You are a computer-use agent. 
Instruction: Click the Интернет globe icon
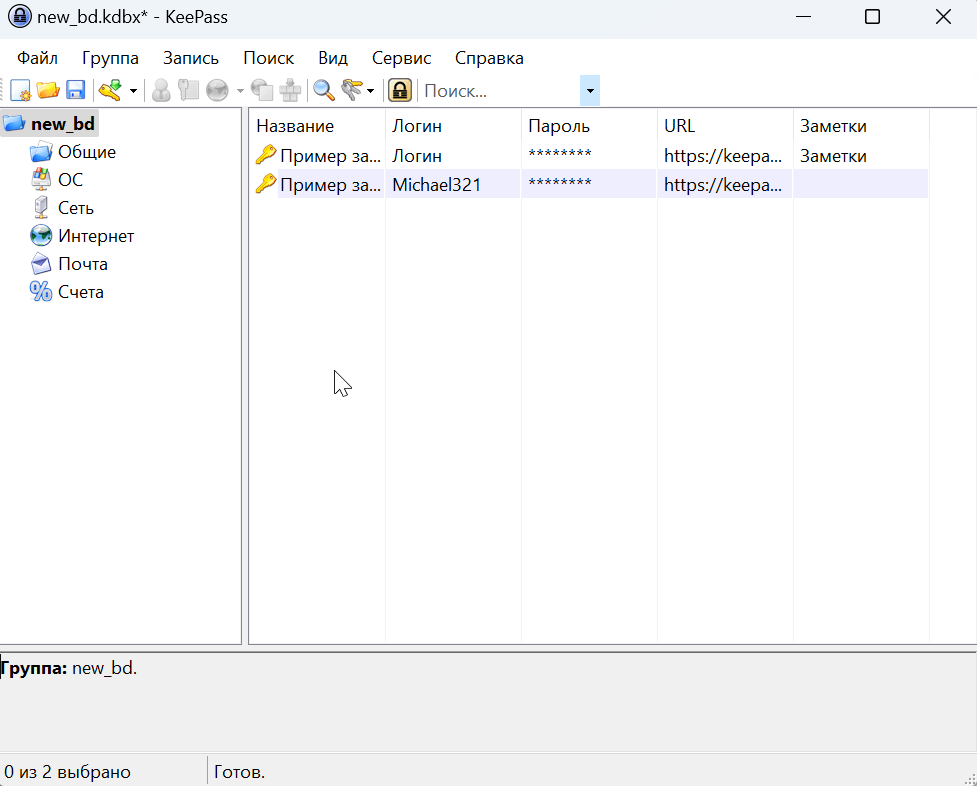(x=41, y=236)
